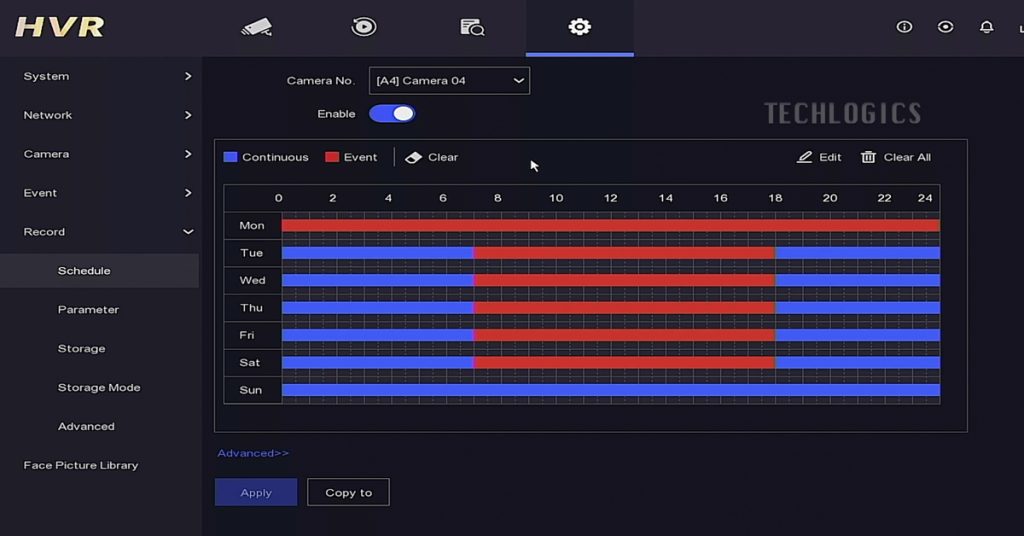The image size is (1024, 536).
Task: Open the file search icon
Action: [x=472, y=27]
